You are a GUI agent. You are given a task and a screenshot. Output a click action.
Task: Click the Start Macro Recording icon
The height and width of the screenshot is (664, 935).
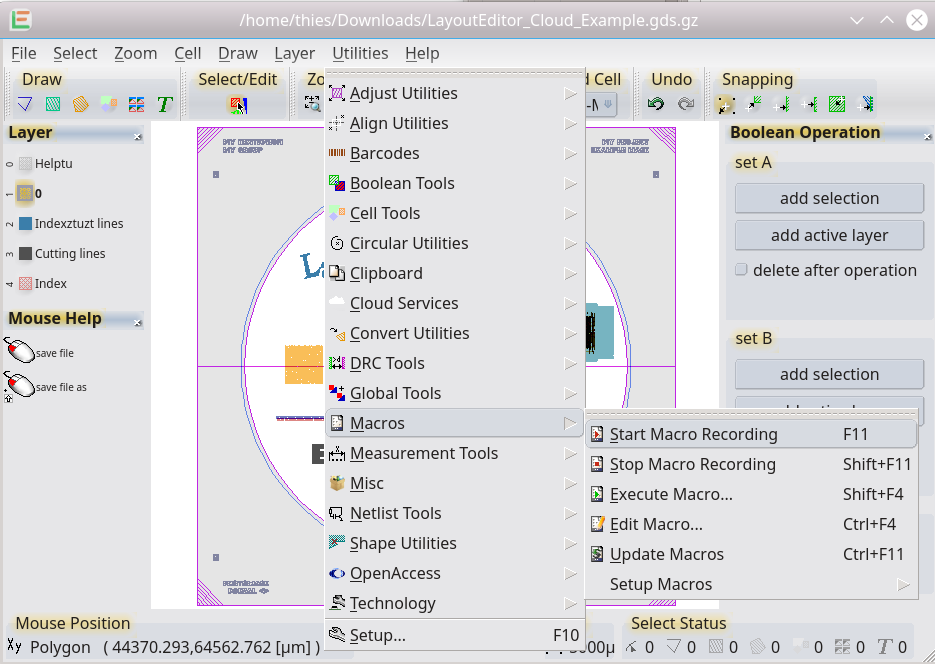597,434
